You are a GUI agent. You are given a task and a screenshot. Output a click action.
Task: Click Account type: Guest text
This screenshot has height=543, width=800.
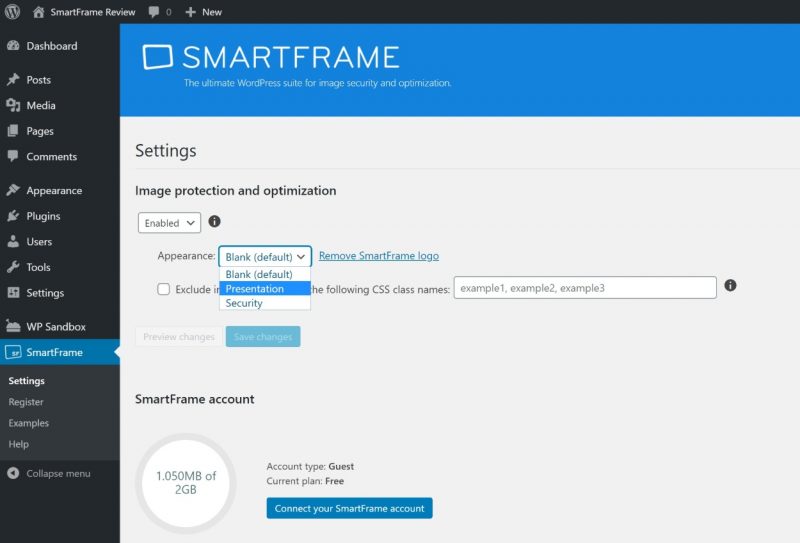[310, 466]
